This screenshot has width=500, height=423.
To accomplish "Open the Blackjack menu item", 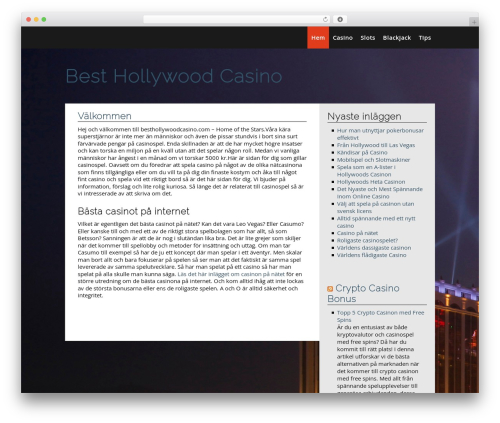I will [x=397, y=38].
